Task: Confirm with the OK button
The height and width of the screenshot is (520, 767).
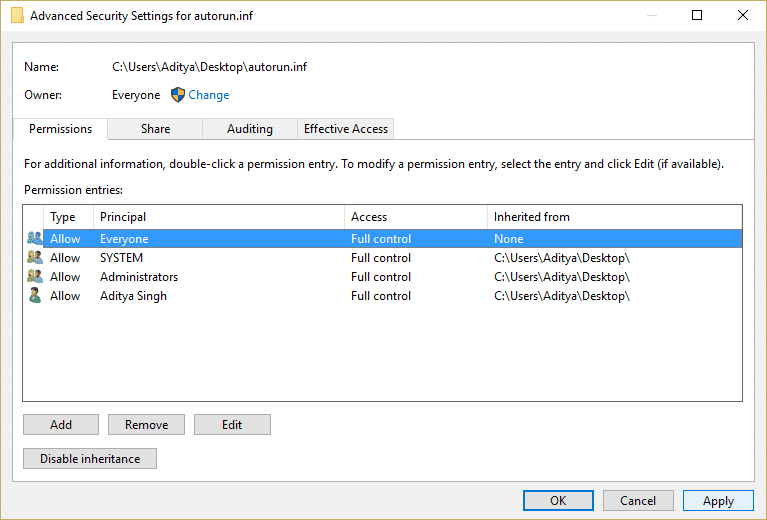Action: point(558,501)
